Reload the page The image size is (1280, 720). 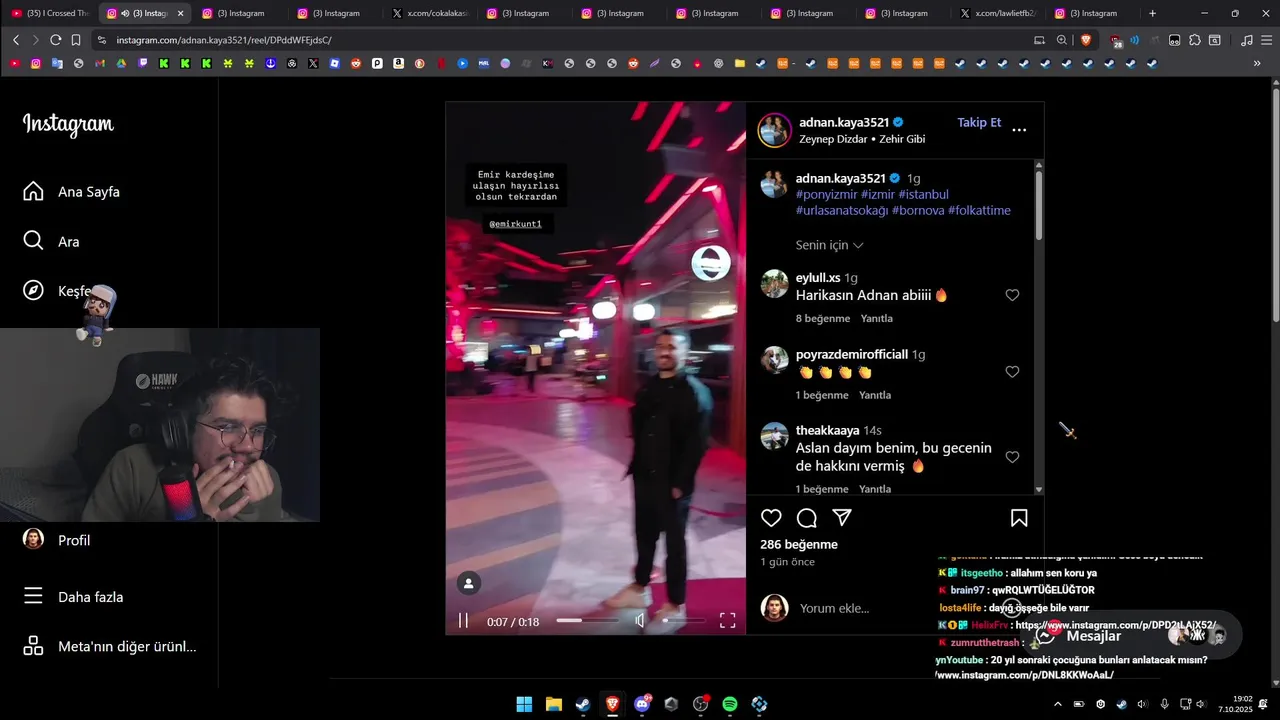[x=56, y=40]
